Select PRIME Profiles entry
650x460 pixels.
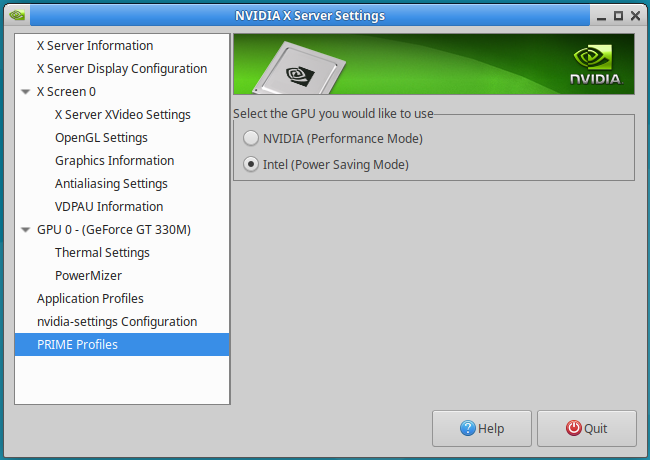(122, 344)
